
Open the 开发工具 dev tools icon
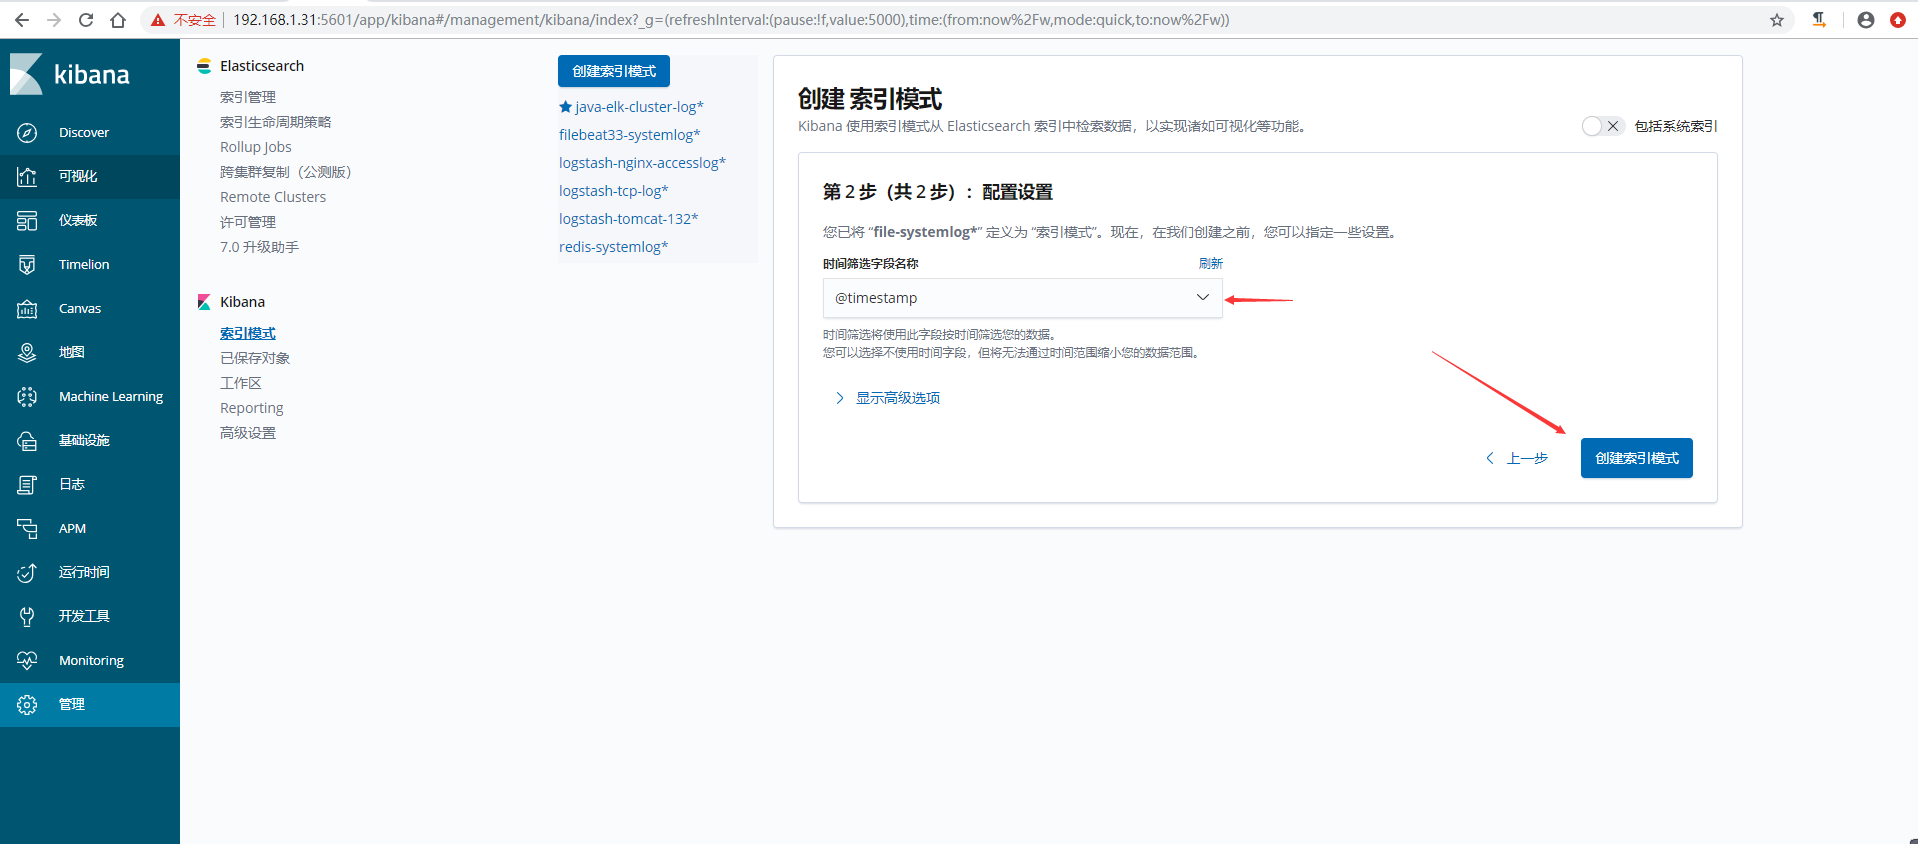coord(27,616)
